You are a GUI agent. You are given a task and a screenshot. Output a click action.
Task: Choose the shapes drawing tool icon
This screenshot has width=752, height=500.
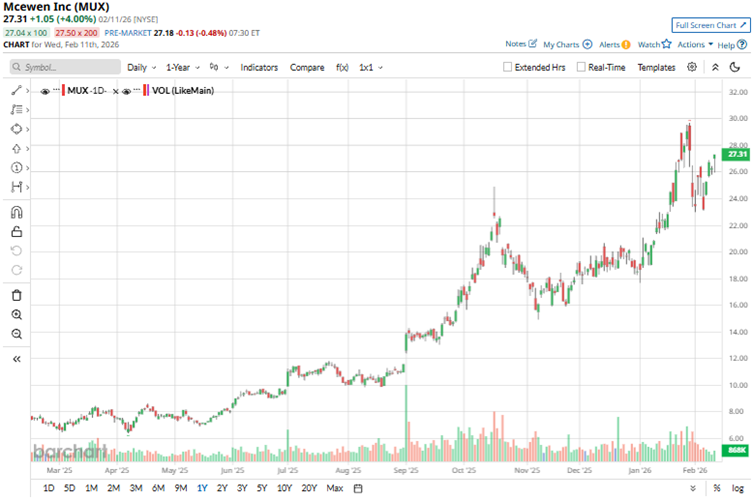pos(16,129)
